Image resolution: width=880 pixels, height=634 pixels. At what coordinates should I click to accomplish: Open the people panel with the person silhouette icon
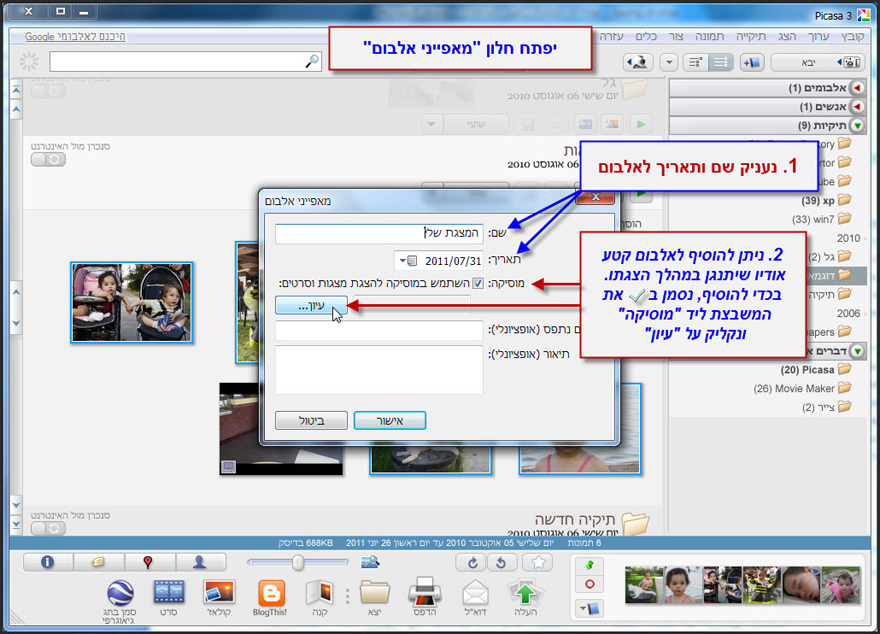(x=200, y=562)
